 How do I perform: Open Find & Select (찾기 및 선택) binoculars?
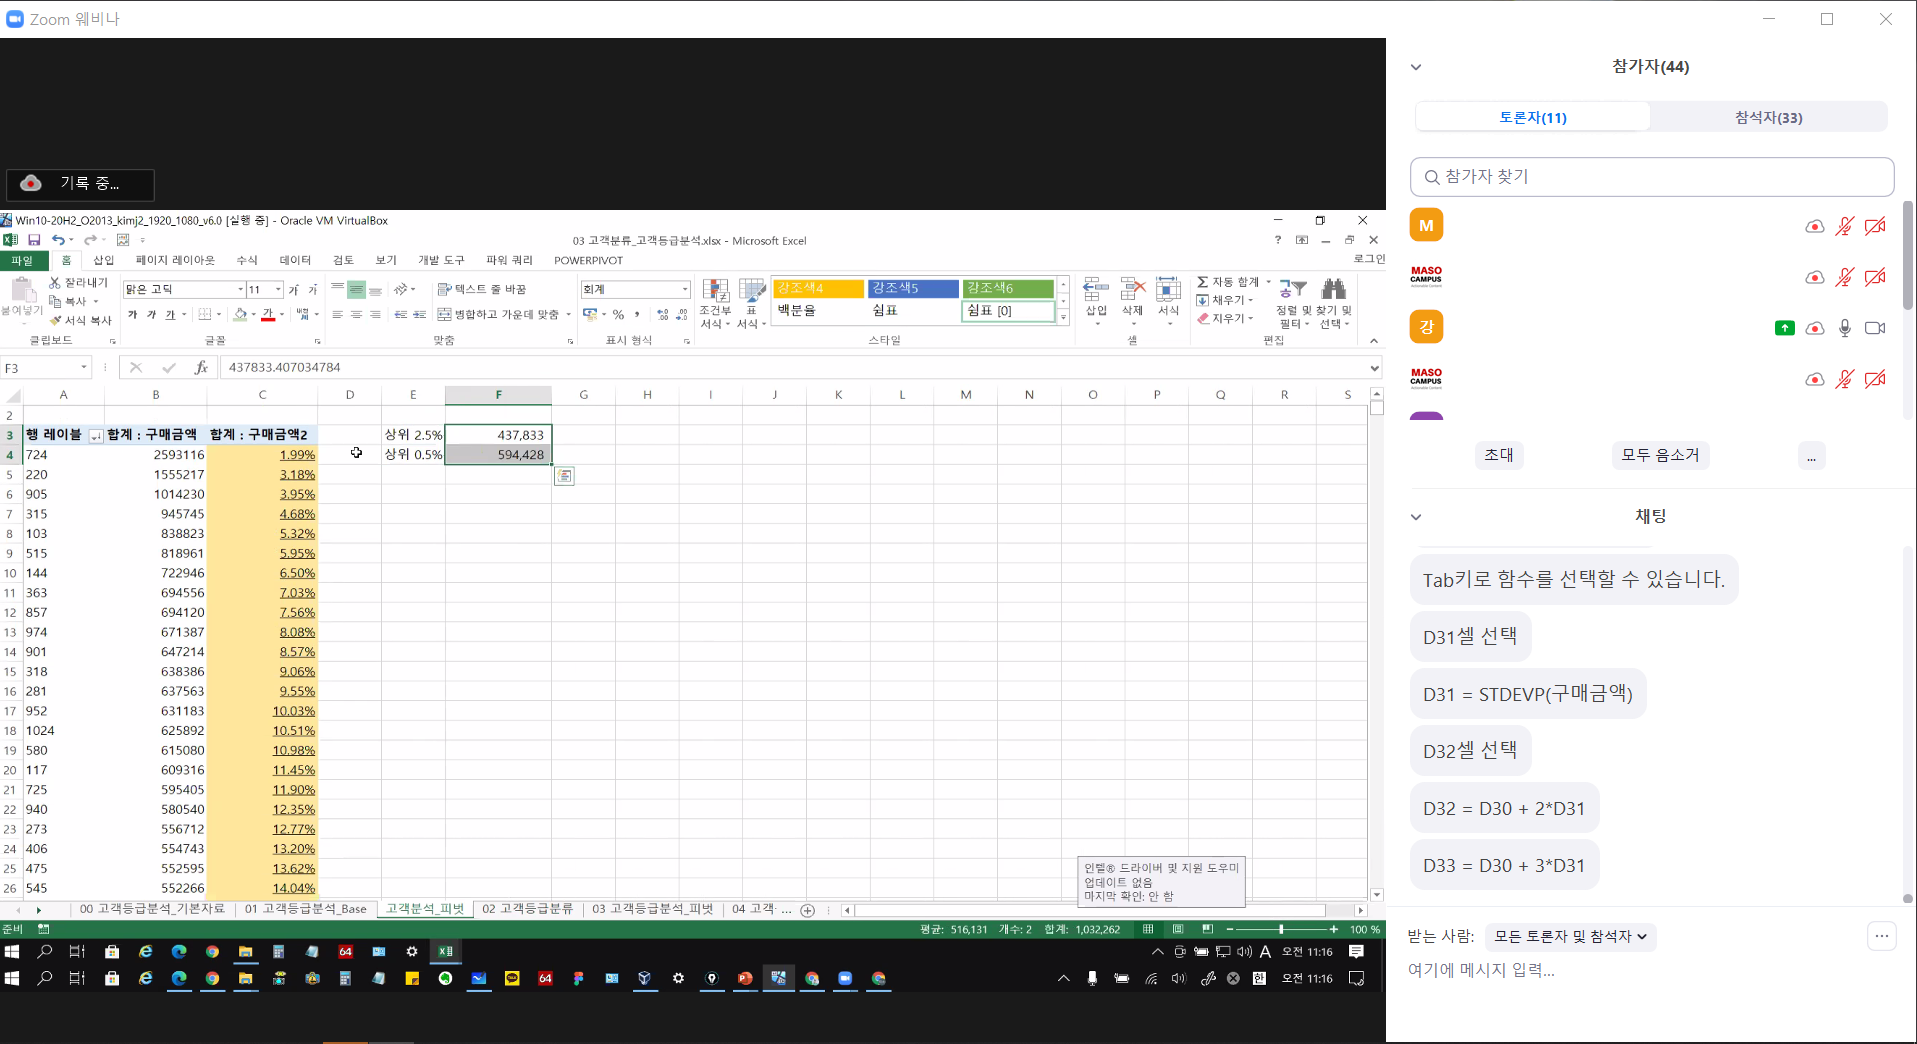tap(1333, 291)
